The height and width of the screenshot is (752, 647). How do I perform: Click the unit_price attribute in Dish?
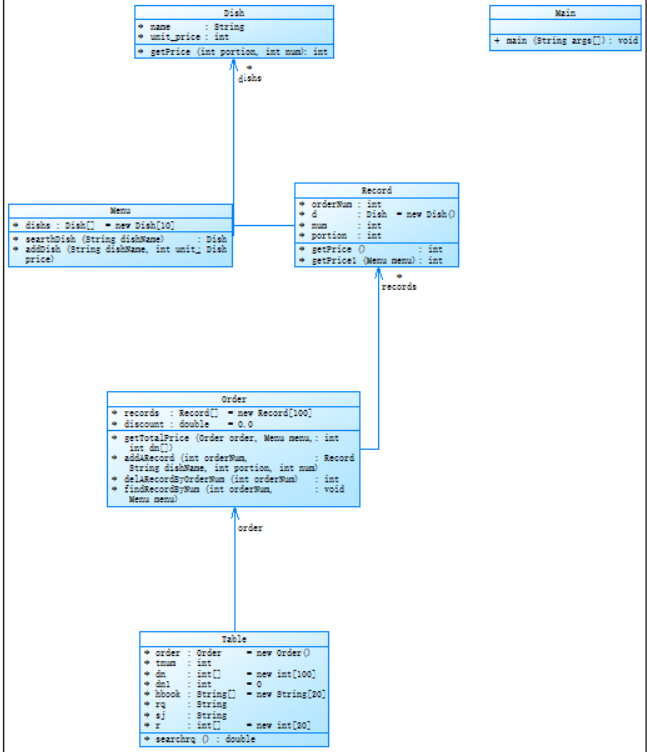click(184, 37)
